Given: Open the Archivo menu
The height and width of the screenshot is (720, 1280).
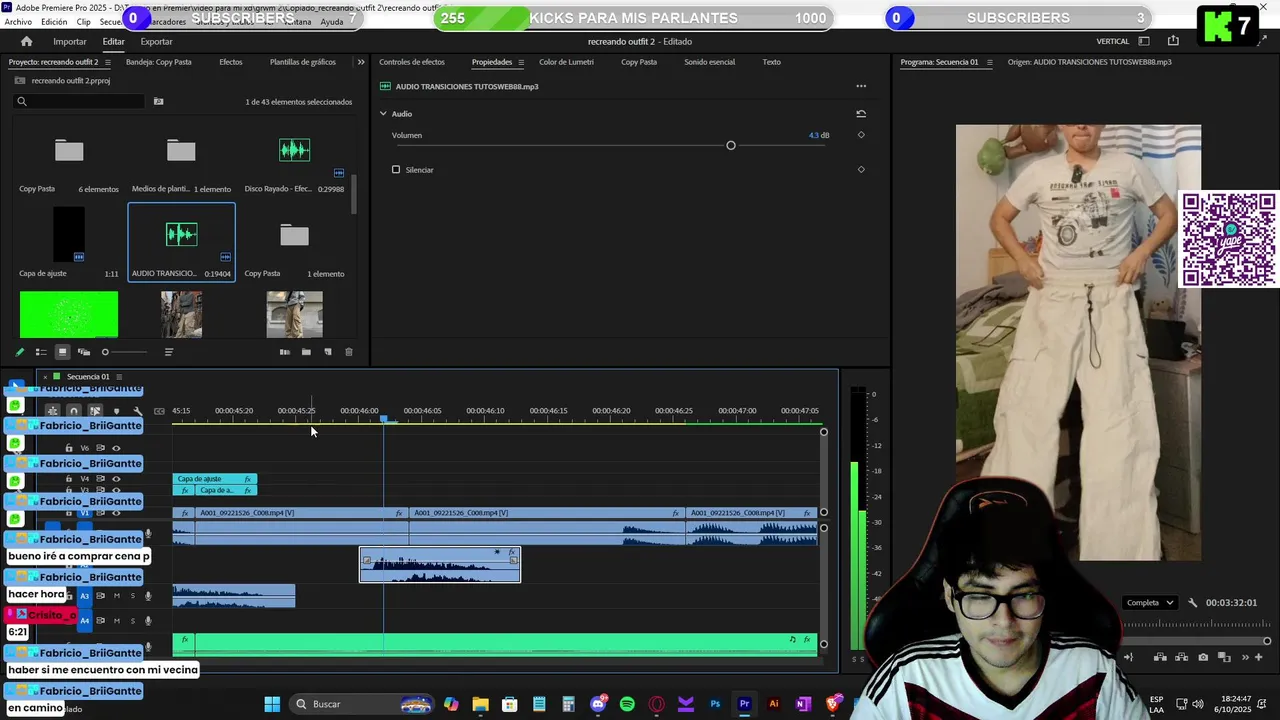Looking at the screenshot, I should pyautogui.click(x=18, y=21).
